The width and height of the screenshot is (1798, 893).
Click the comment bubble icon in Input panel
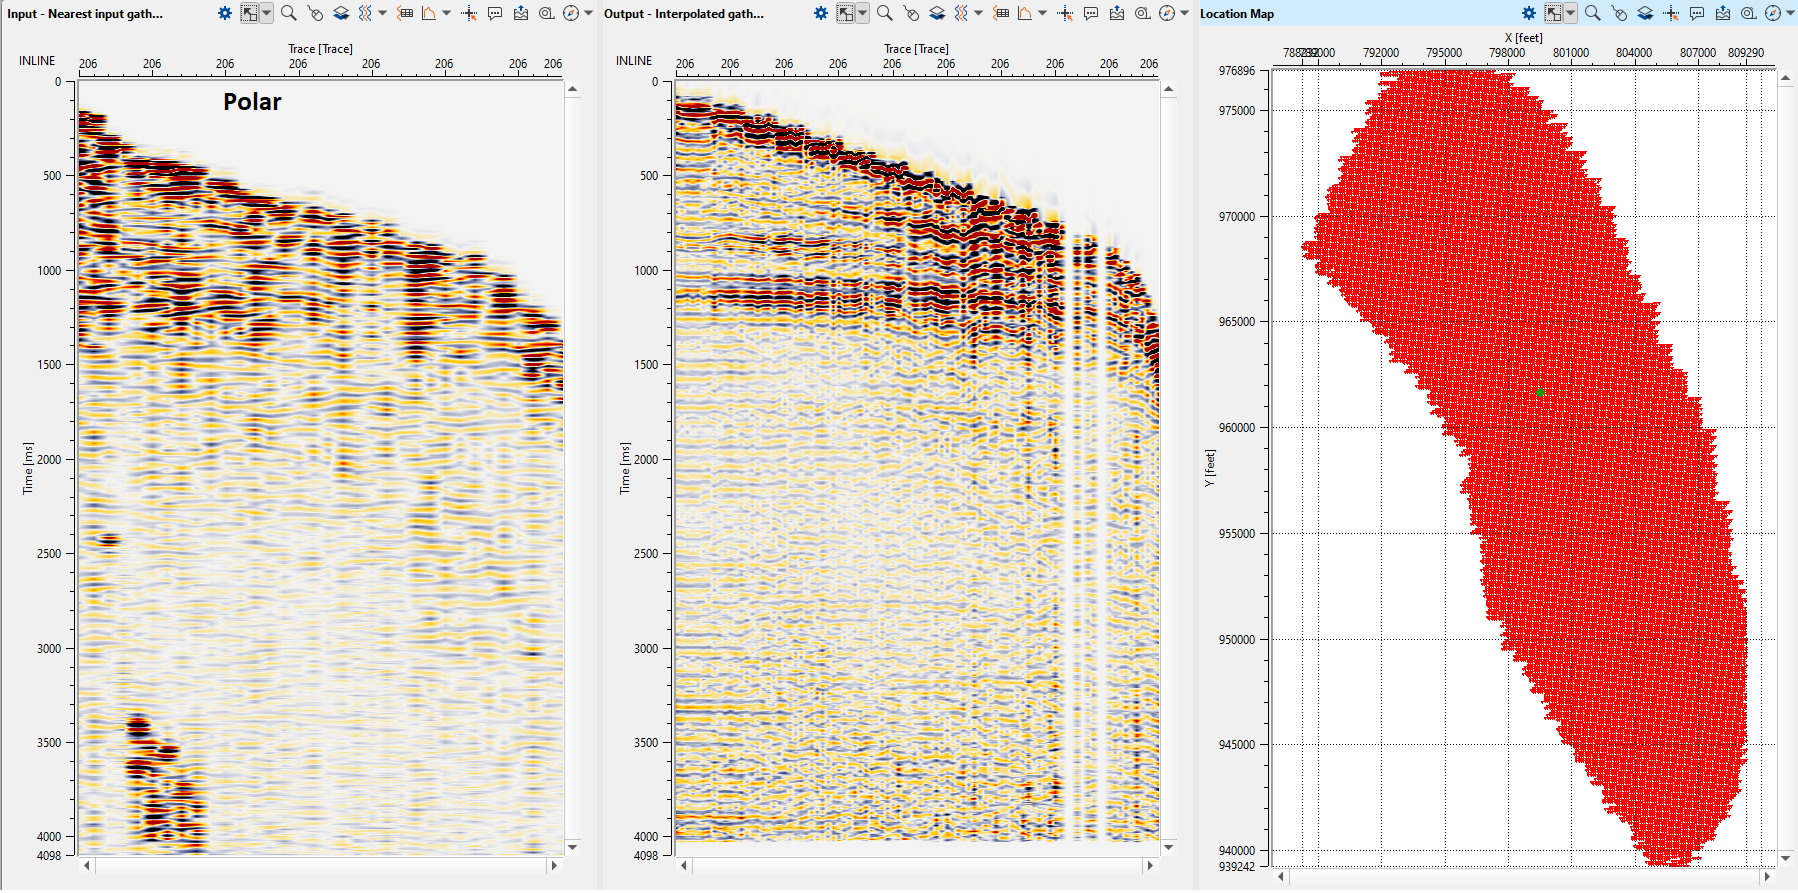coord(495,13)
